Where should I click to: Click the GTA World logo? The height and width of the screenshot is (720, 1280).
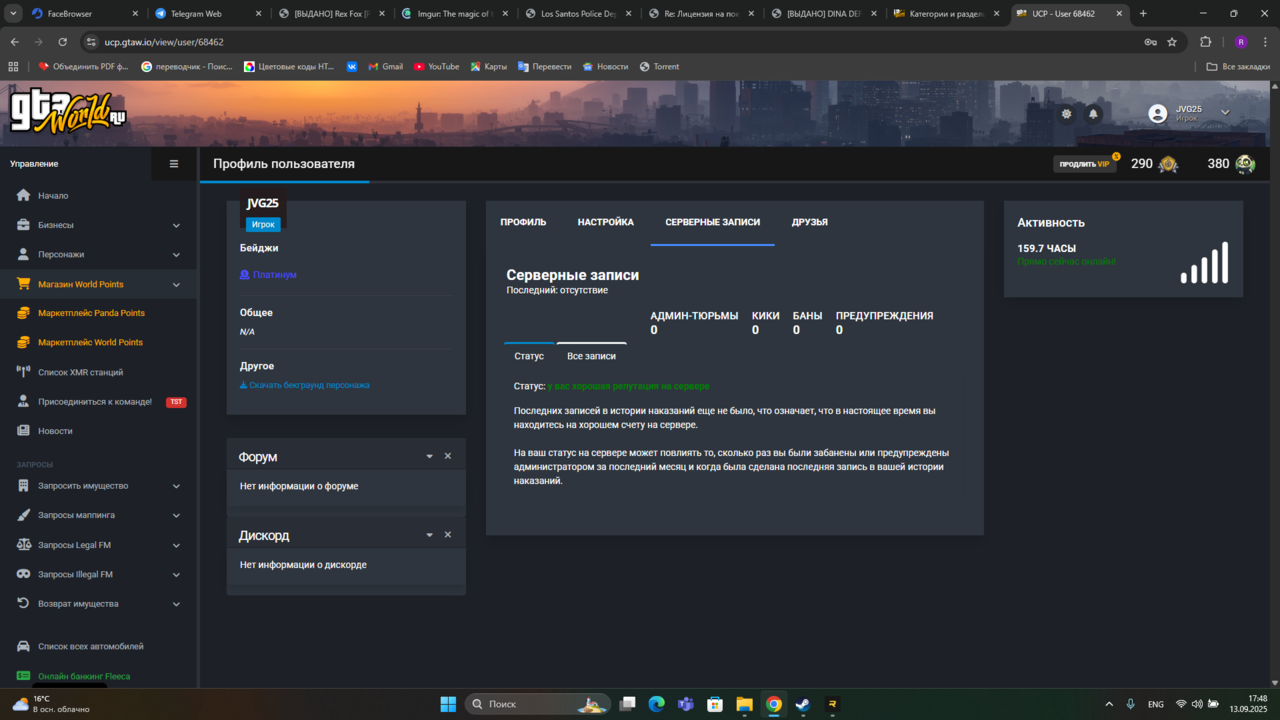(x=68, y=113)
